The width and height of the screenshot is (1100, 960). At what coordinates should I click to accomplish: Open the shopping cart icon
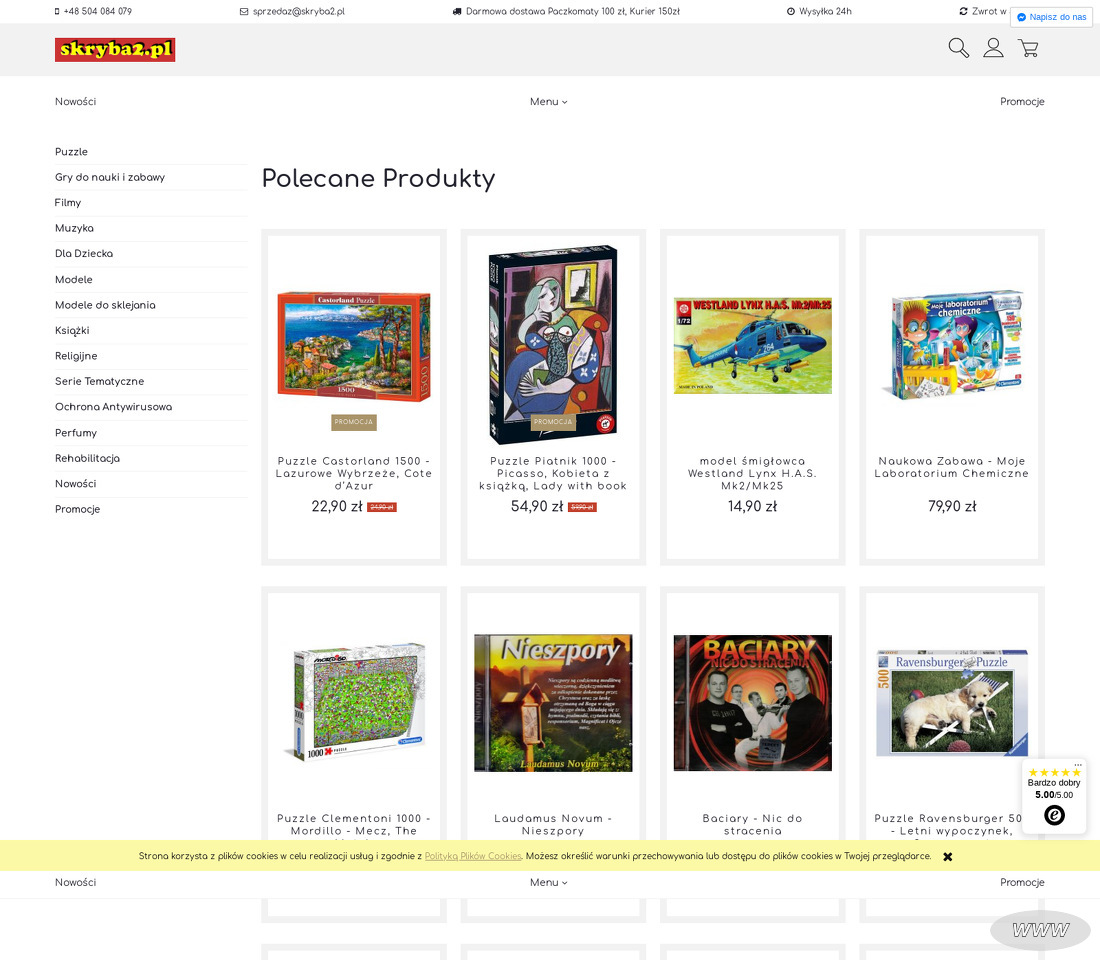[x=1028, y=48]
